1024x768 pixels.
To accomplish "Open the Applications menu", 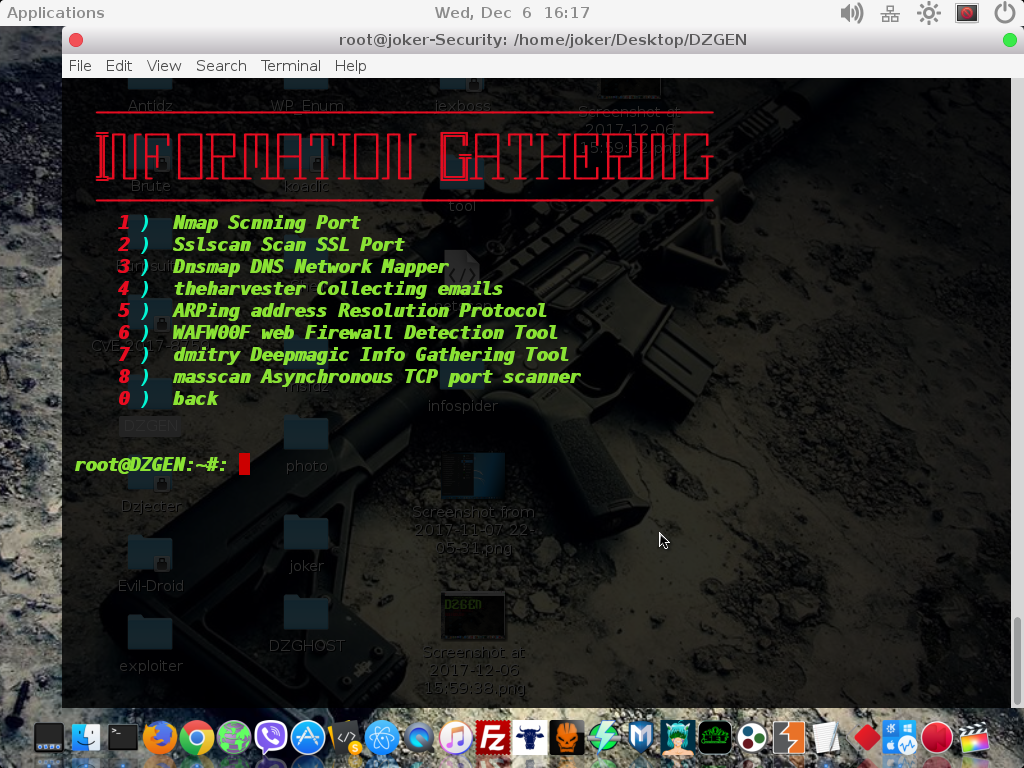I will 56,13.
